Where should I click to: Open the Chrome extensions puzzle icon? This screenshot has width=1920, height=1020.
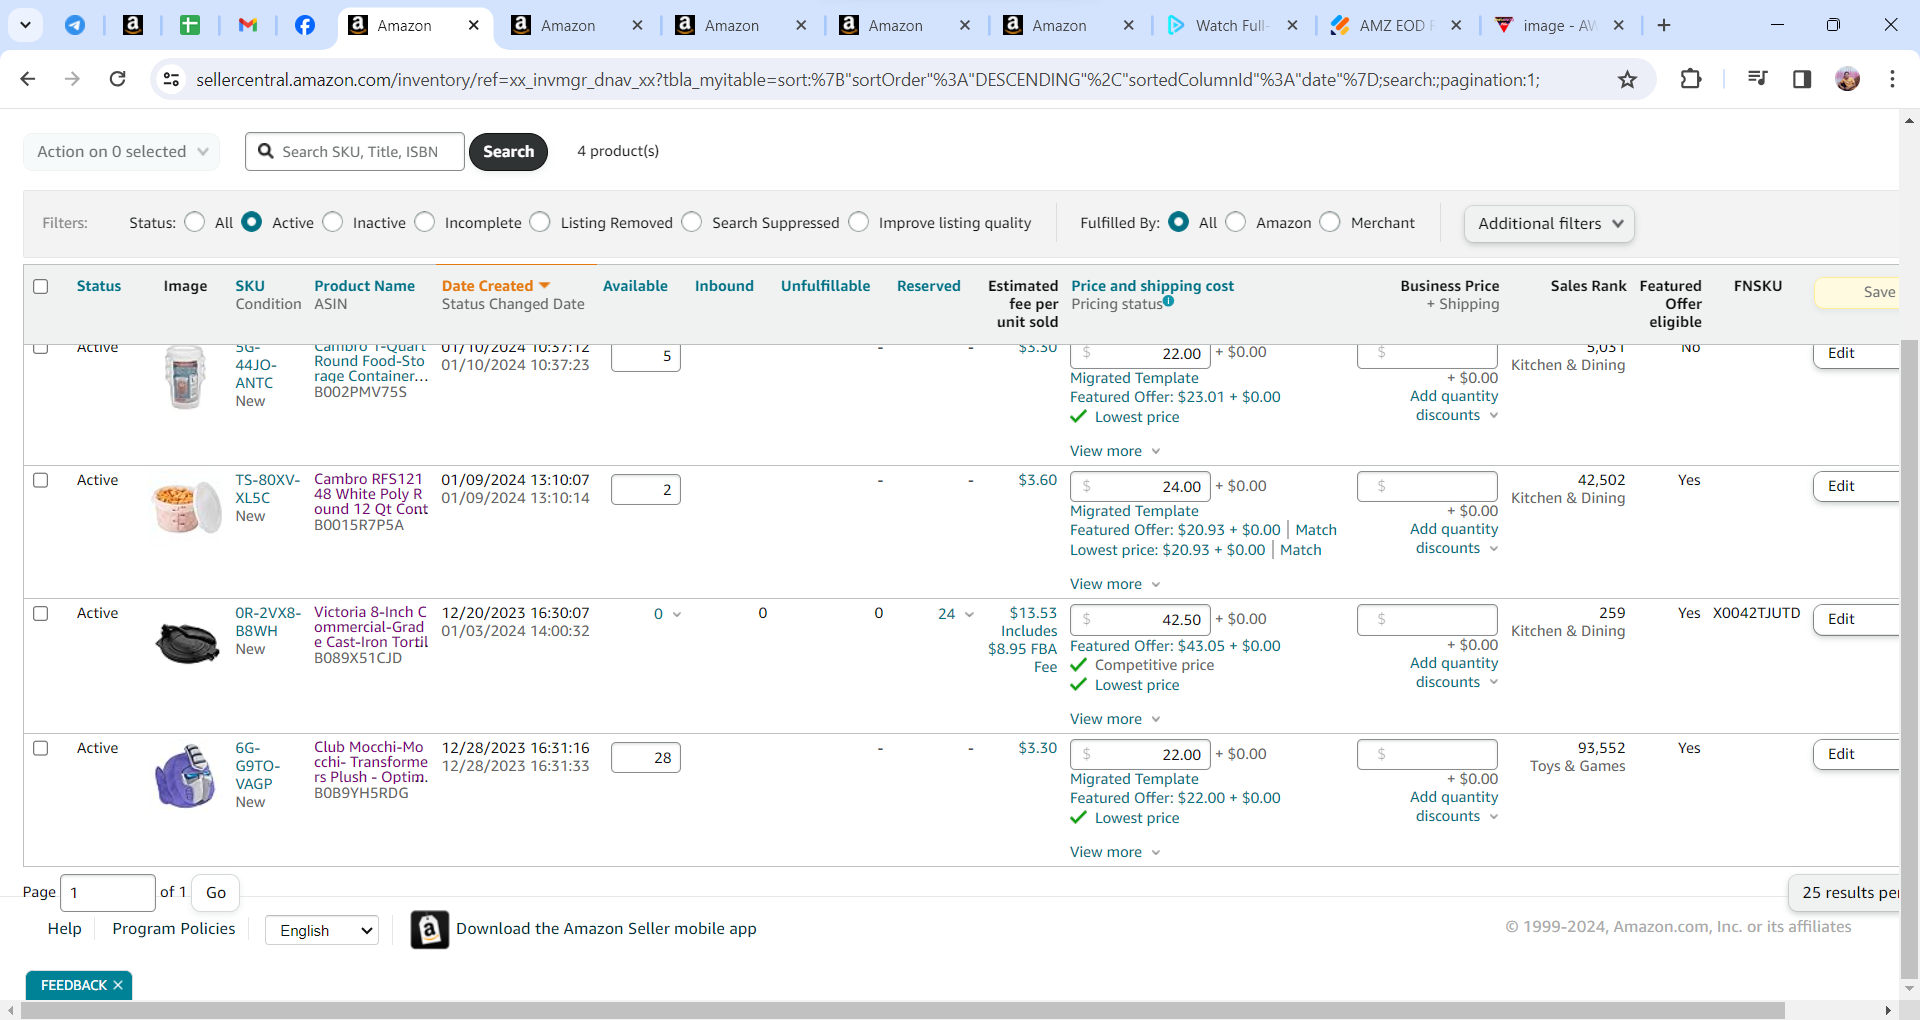(1691, 79)
